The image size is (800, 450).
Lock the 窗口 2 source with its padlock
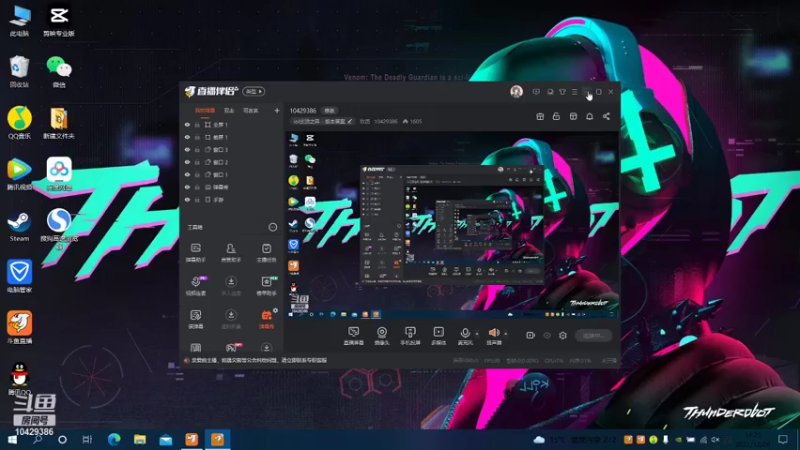tap(197, 162)
